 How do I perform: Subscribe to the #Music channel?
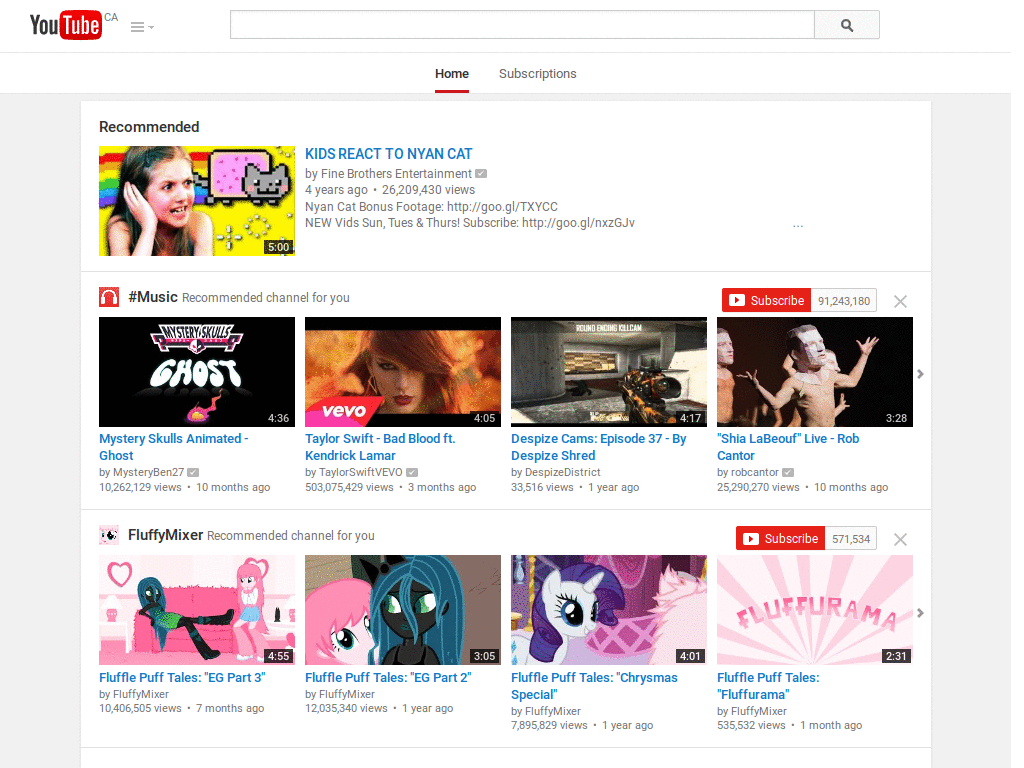766,300
